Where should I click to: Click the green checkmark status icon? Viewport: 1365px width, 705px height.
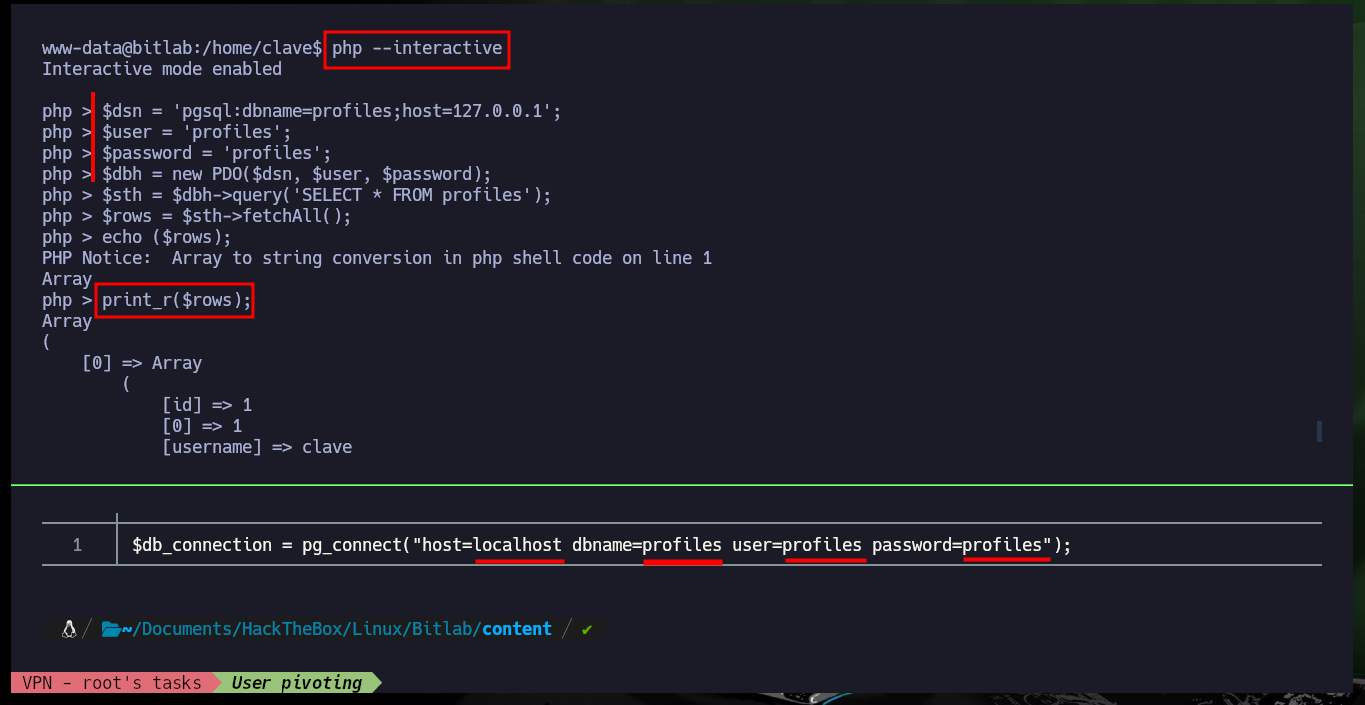point(587,629)
